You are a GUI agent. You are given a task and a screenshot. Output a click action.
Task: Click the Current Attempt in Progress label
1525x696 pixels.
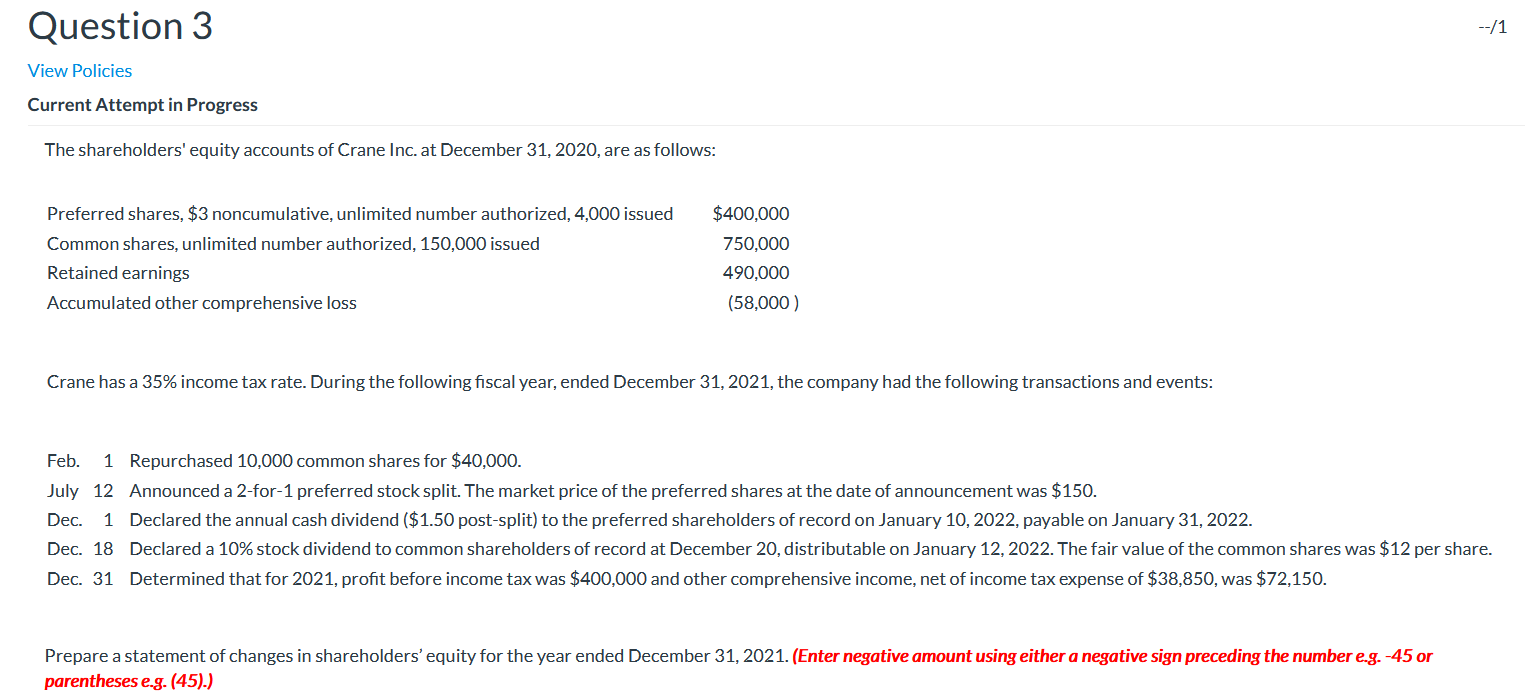[142, 104]
